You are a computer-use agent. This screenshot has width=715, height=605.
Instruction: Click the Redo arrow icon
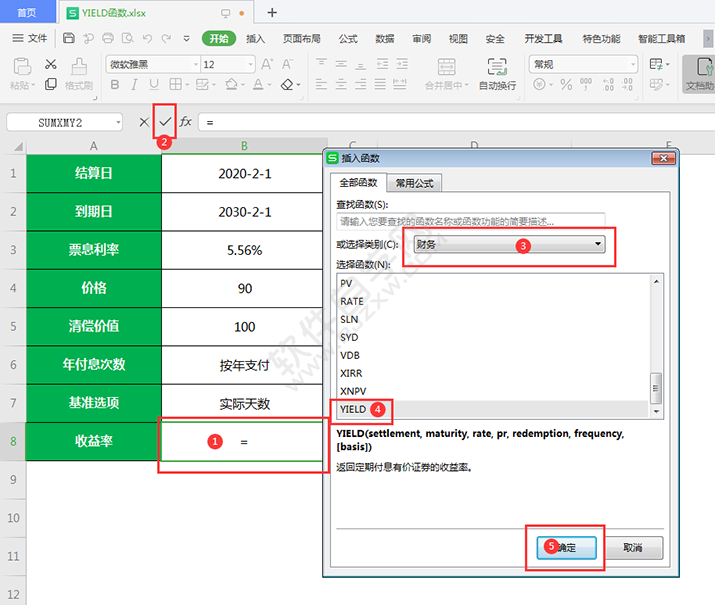(x=166, y=38)
